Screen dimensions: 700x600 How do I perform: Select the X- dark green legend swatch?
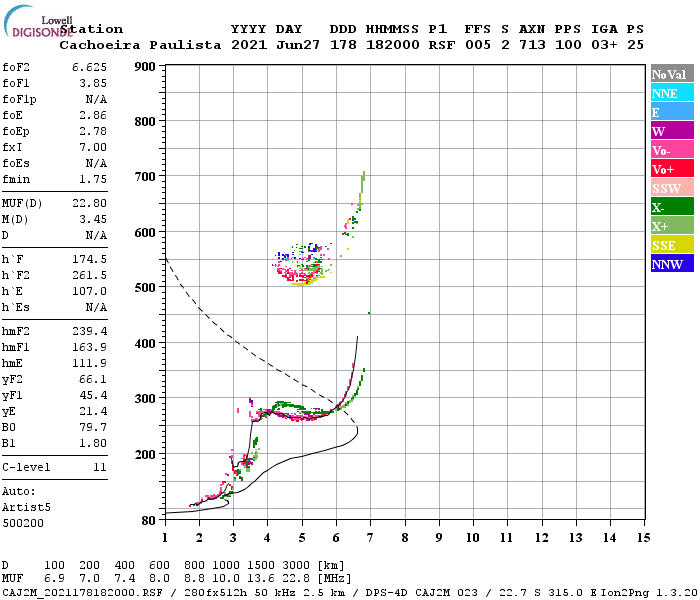(x=672, y=207)
